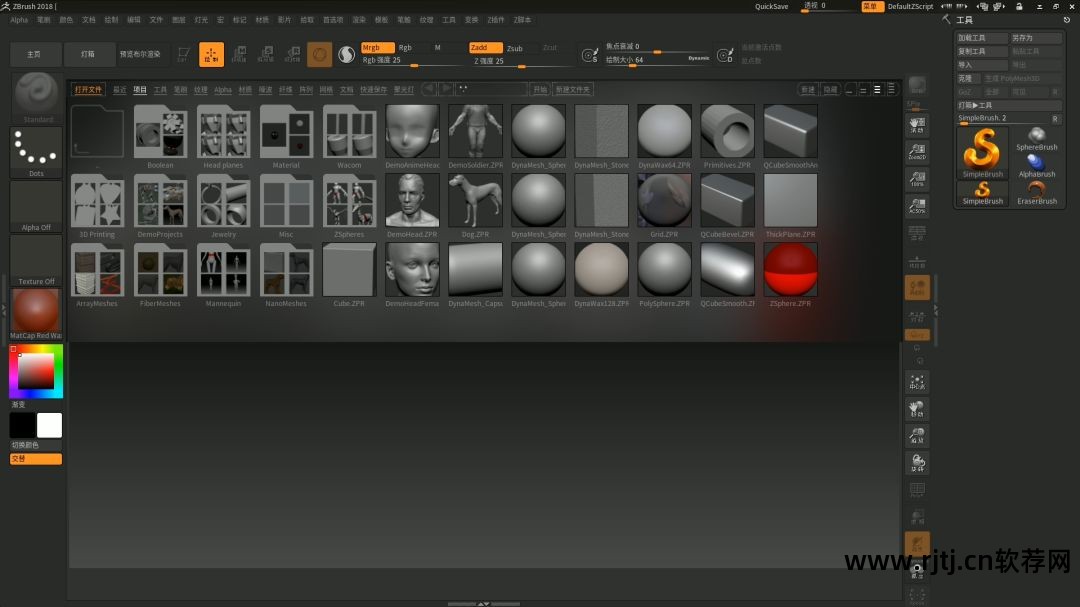Open the Alpha menu
The width and height of the screenshot is (1080, 607).
click(x=19, y=20)
